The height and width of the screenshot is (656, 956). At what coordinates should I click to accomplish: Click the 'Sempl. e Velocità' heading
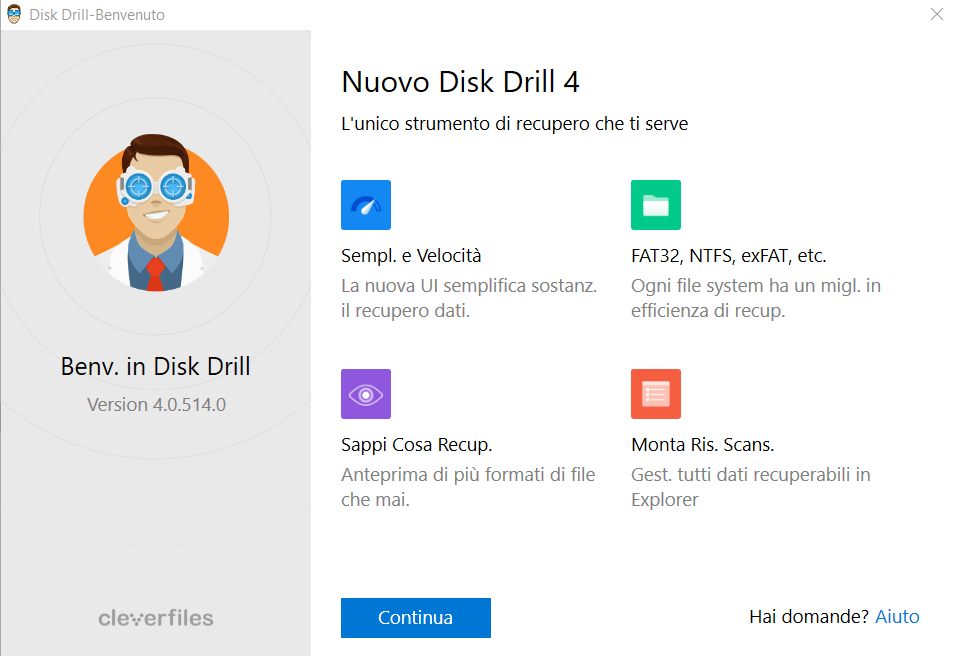click(411, 255)
